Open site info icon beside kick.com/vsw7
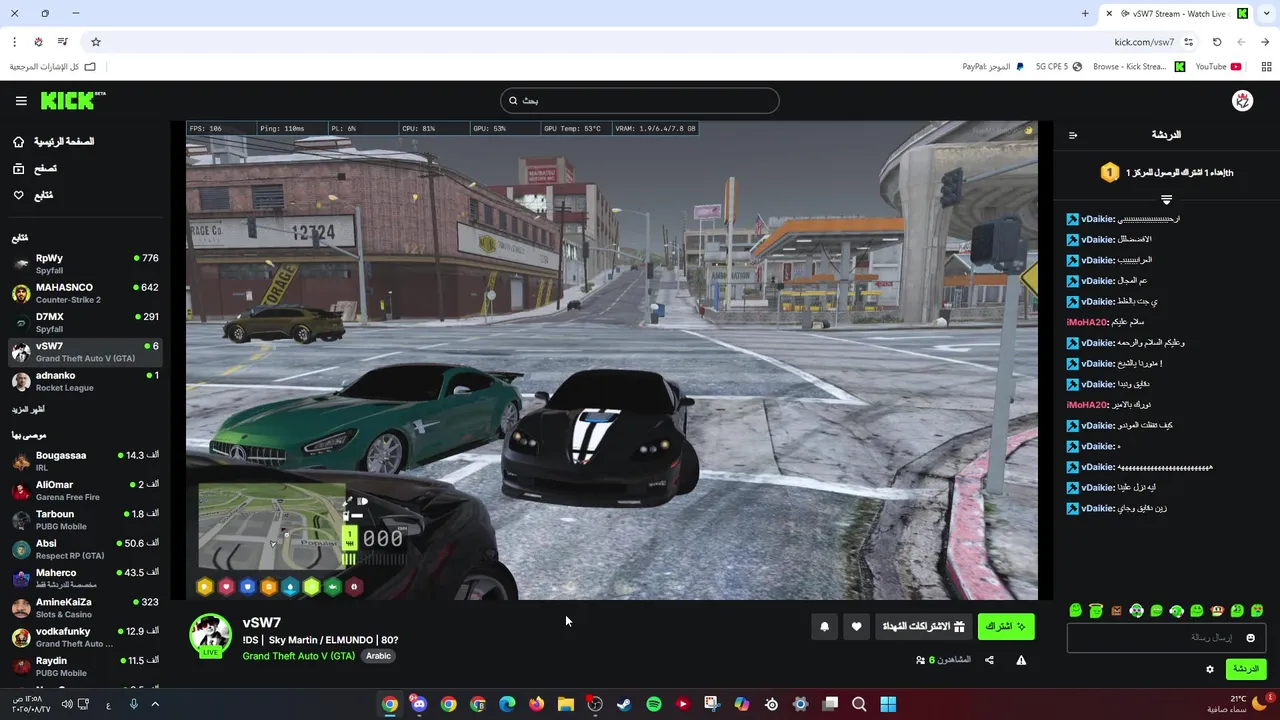Screen dimensions: 1280x720 [1189, 42]
